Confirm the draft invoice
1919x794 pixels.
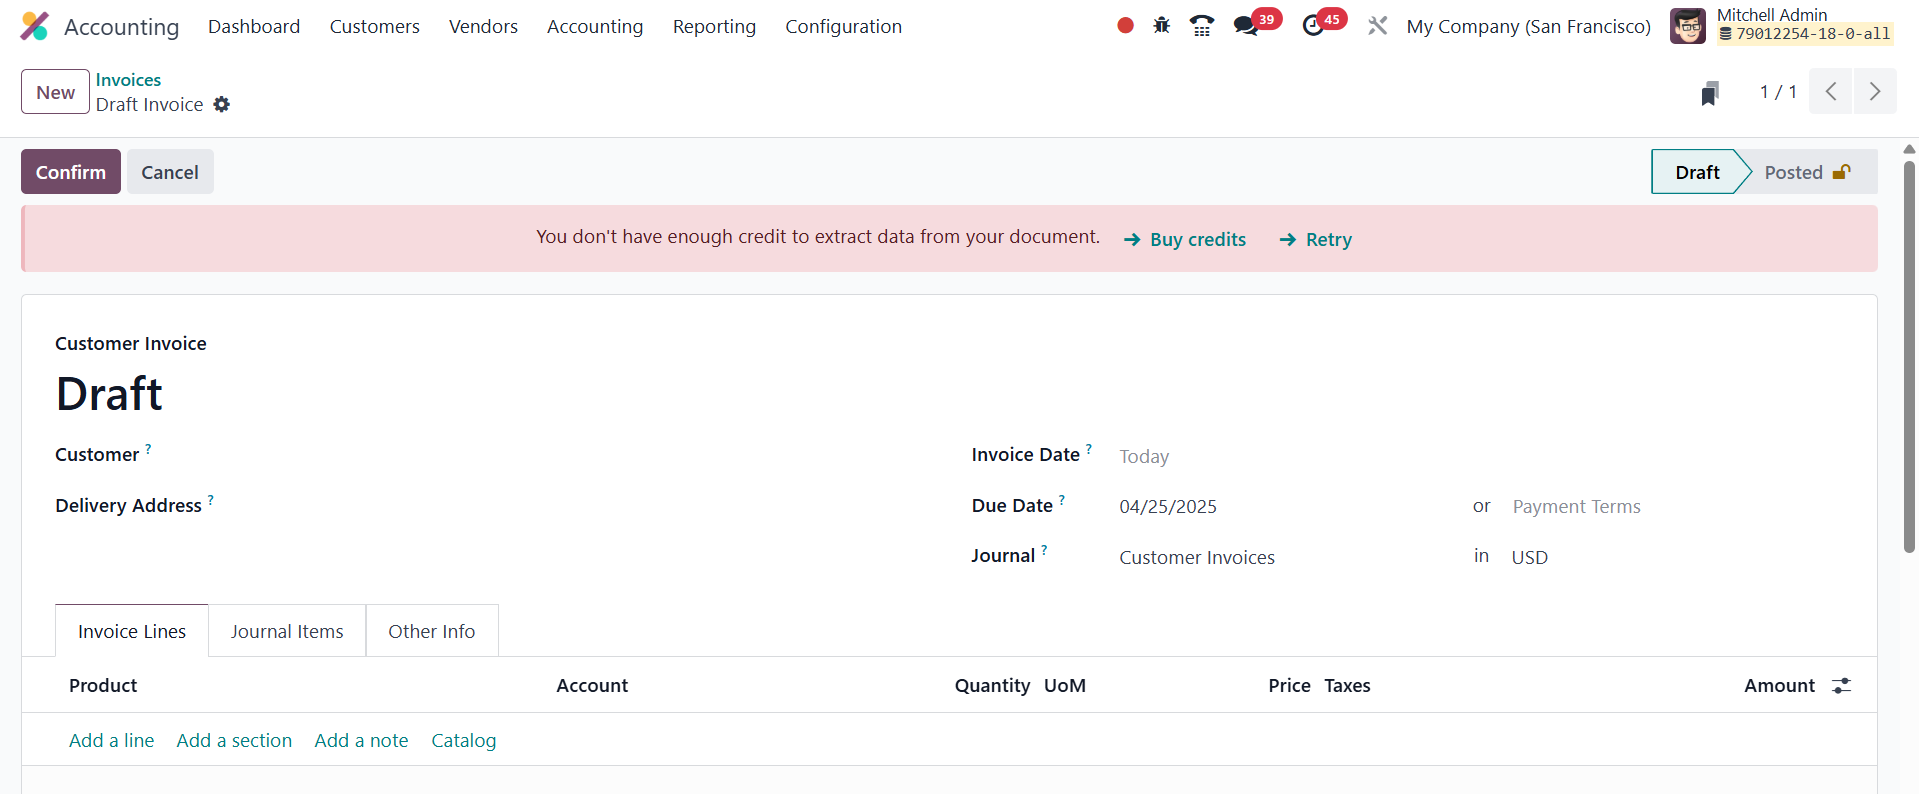point(71,172)
